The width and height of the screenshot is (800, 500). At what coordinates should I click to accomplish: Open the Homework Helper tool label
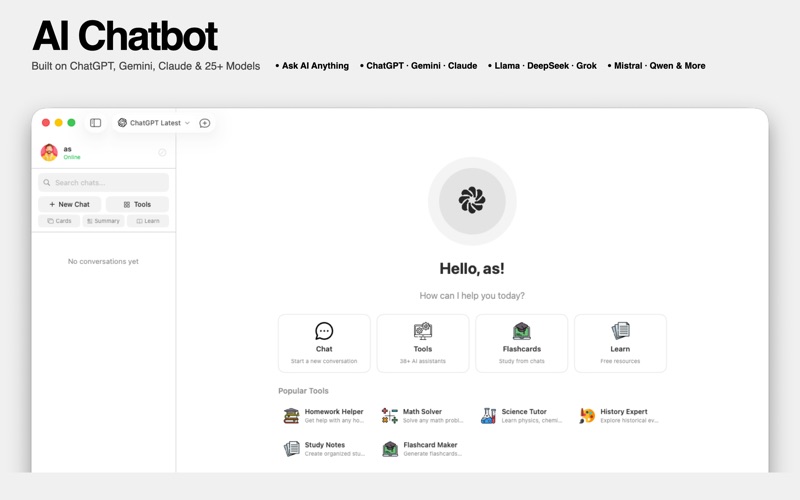coord(334,411)
